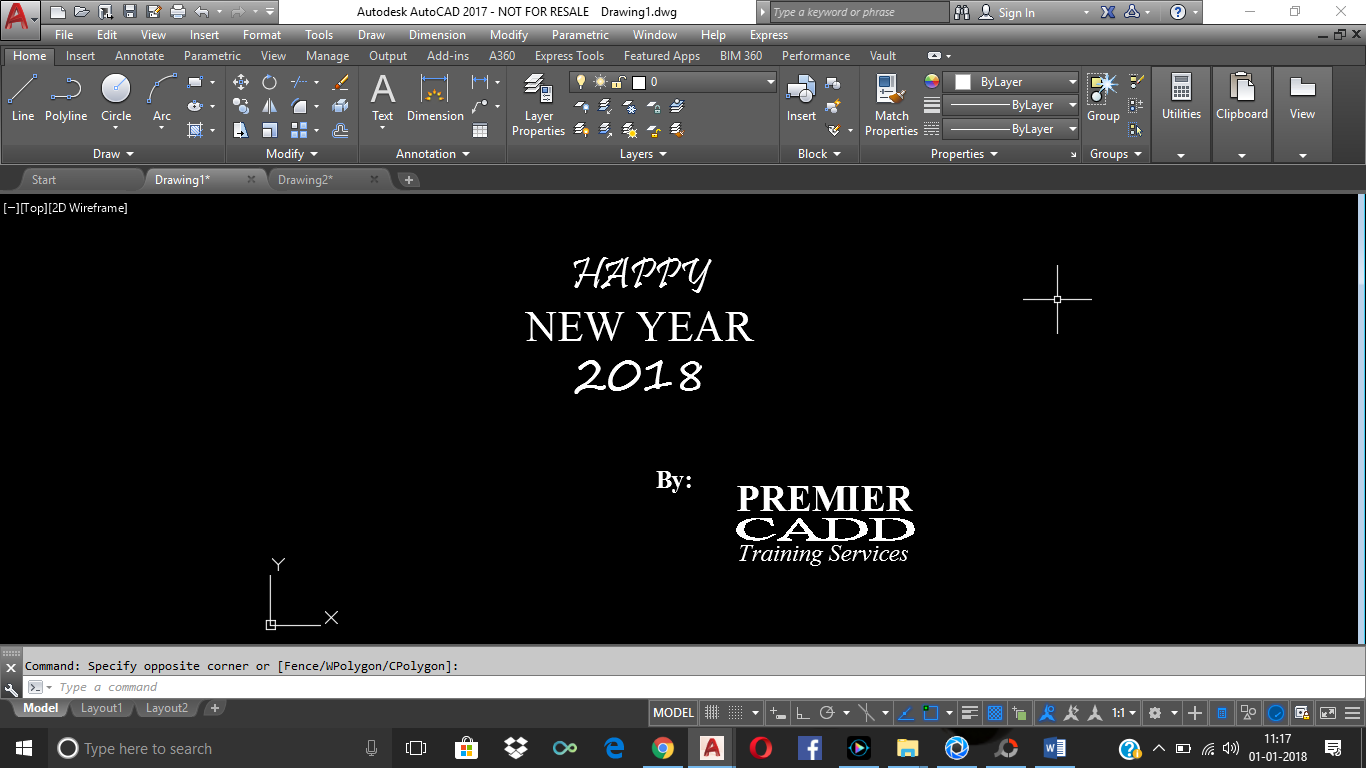Screen dimensions: 1366x768
Task: Switch to the Layout1 tab
Action: tap(101, 708)
